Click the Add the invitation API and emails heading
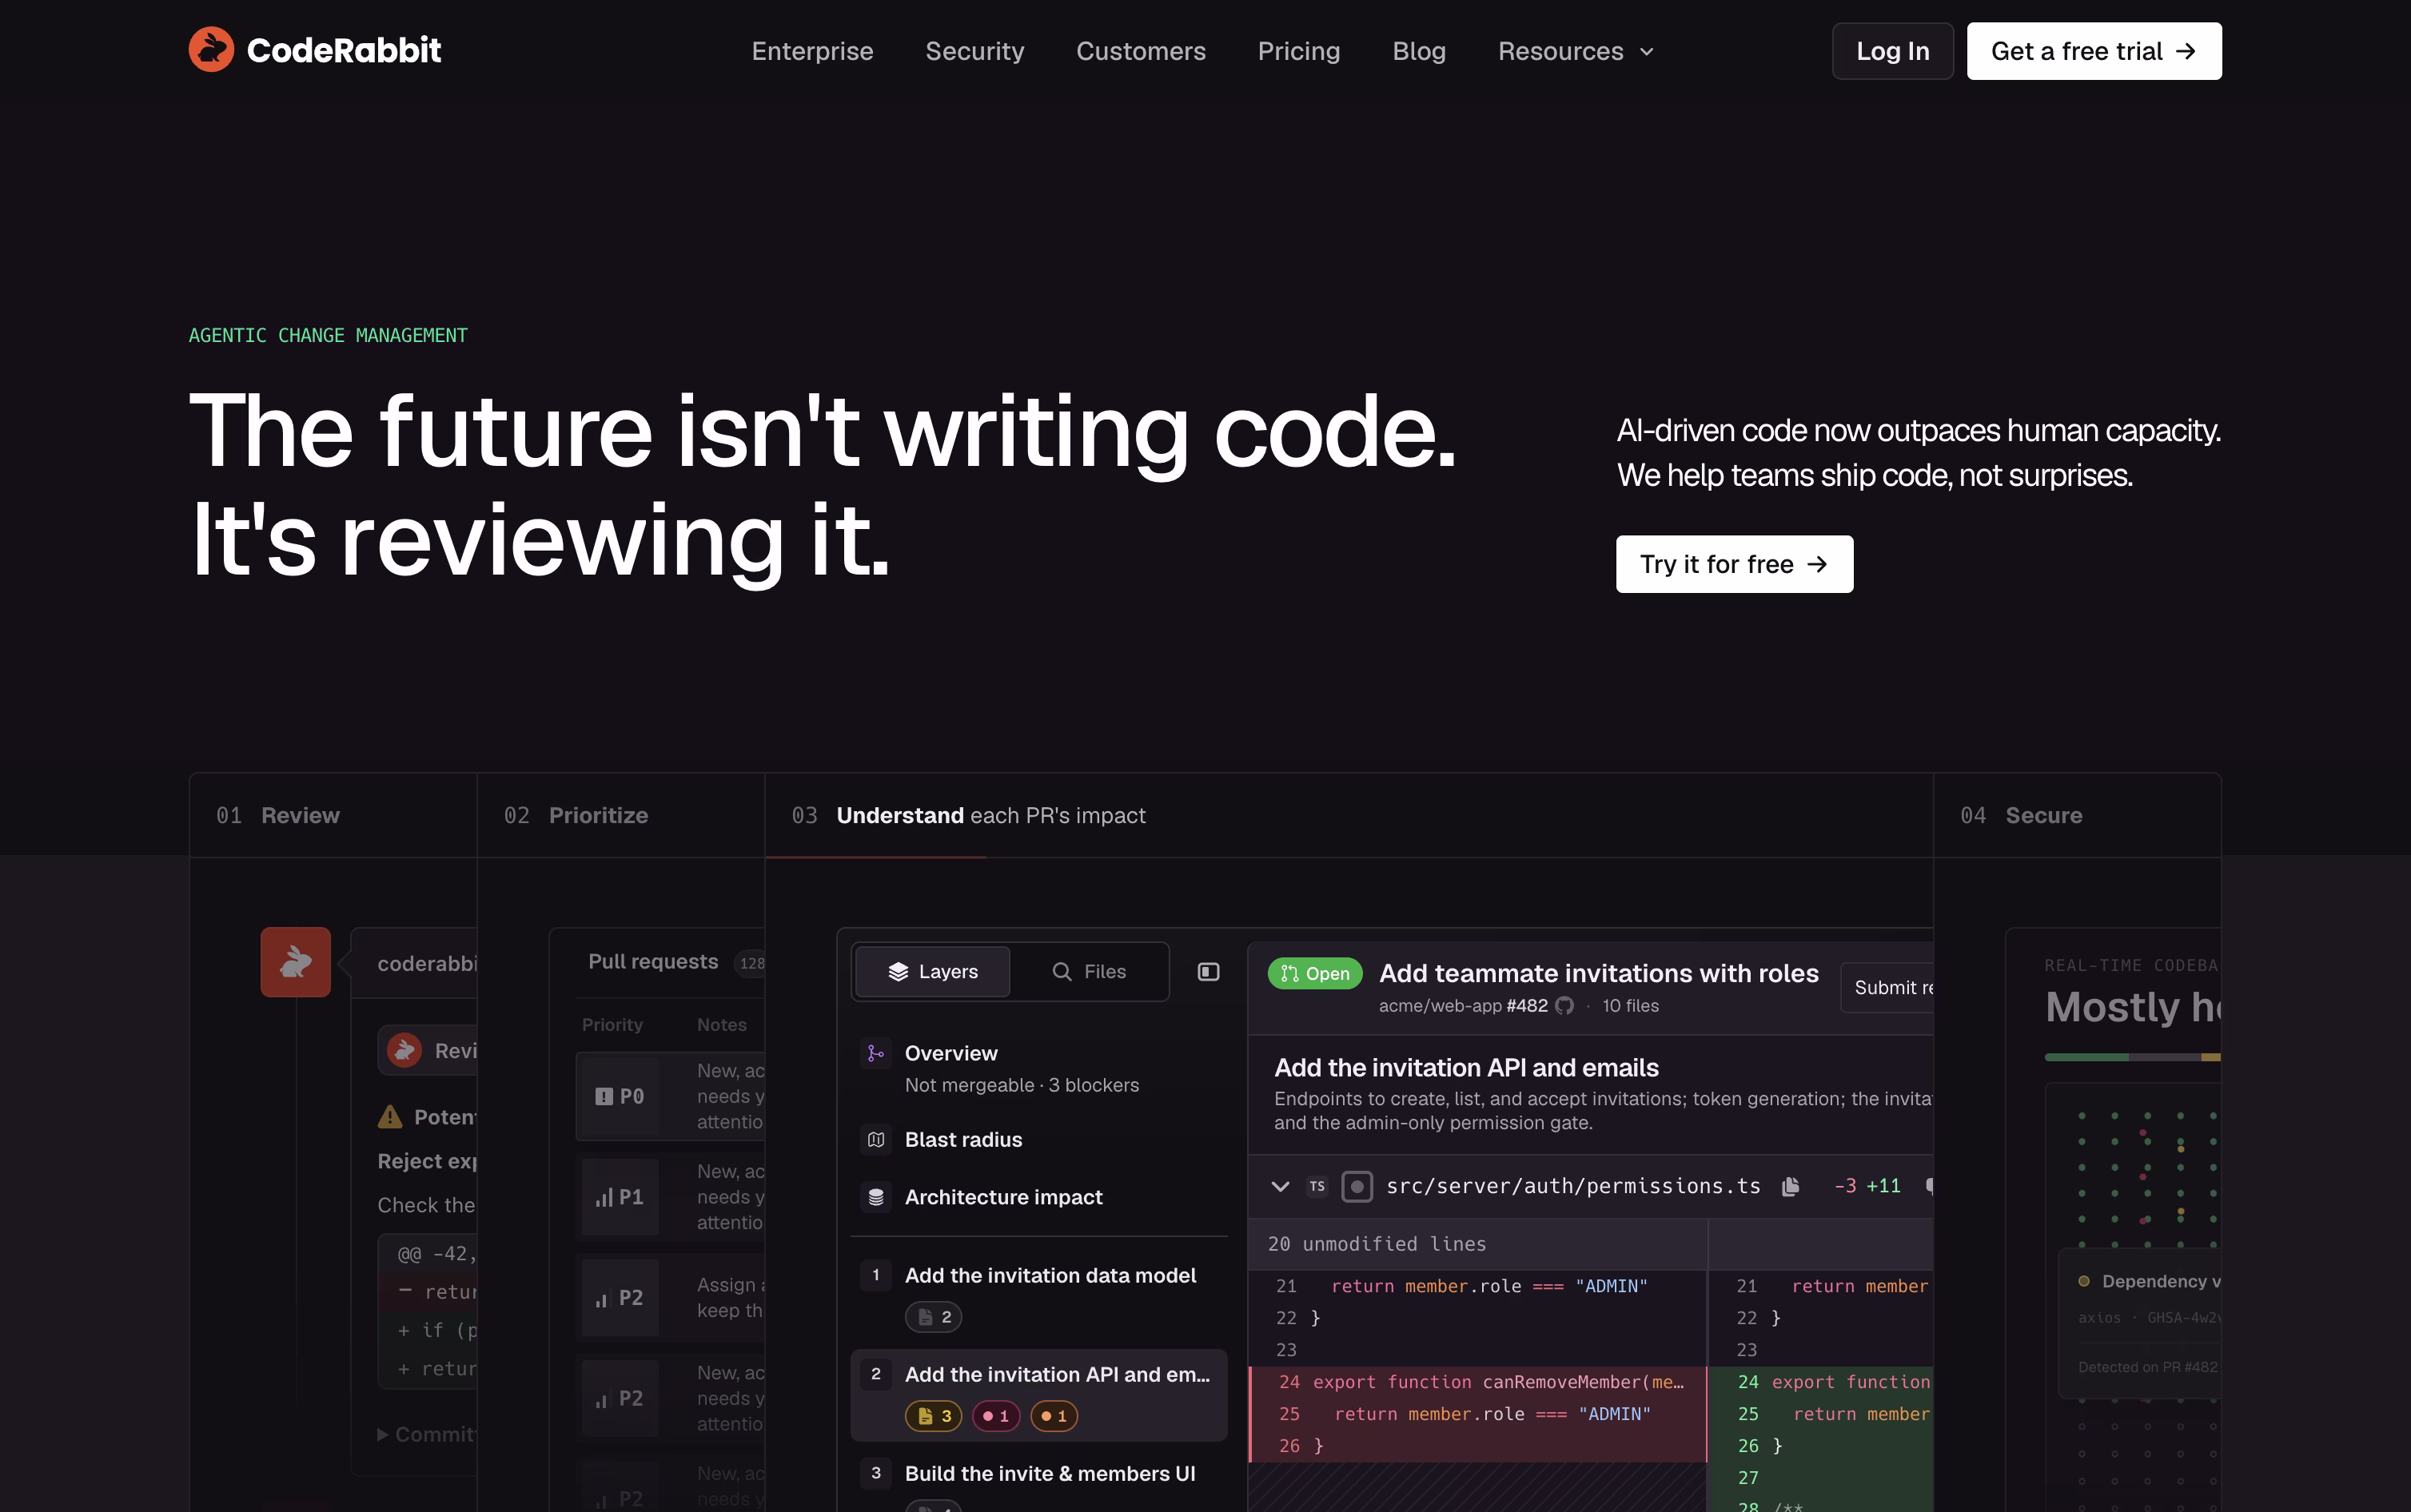This screenshot has height=1512, width=2411. coord(1466,1068)
